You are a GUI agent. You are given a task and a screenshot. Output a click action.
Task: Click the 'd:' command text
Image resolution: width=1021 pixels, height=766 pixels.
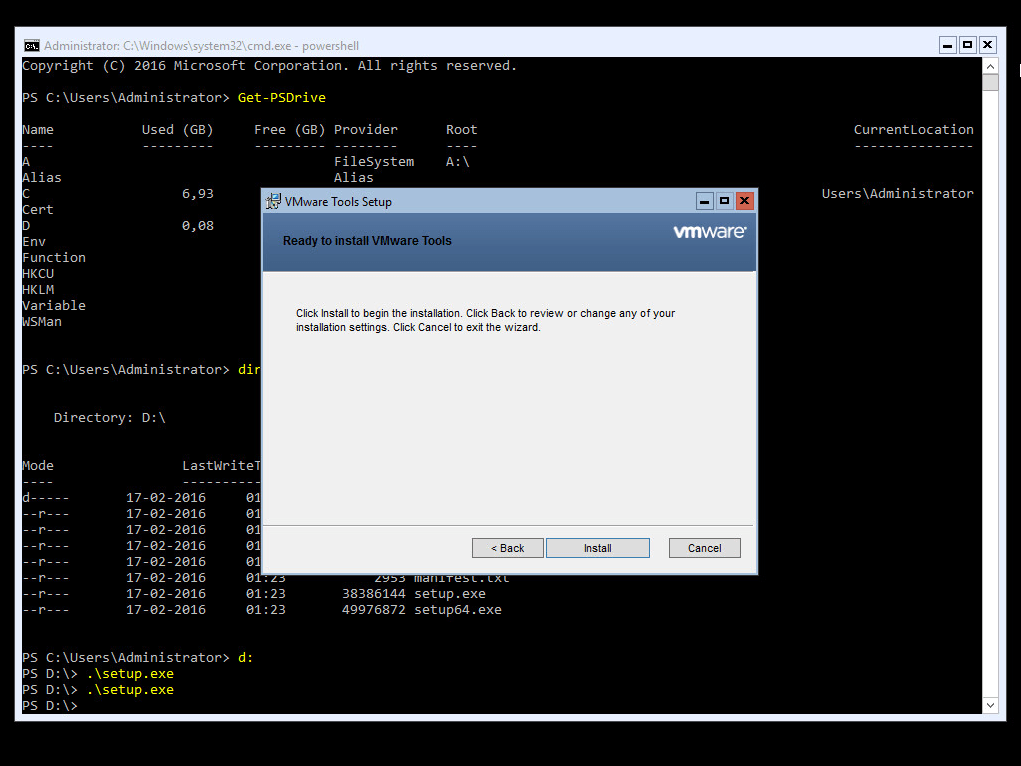[245, 658]
